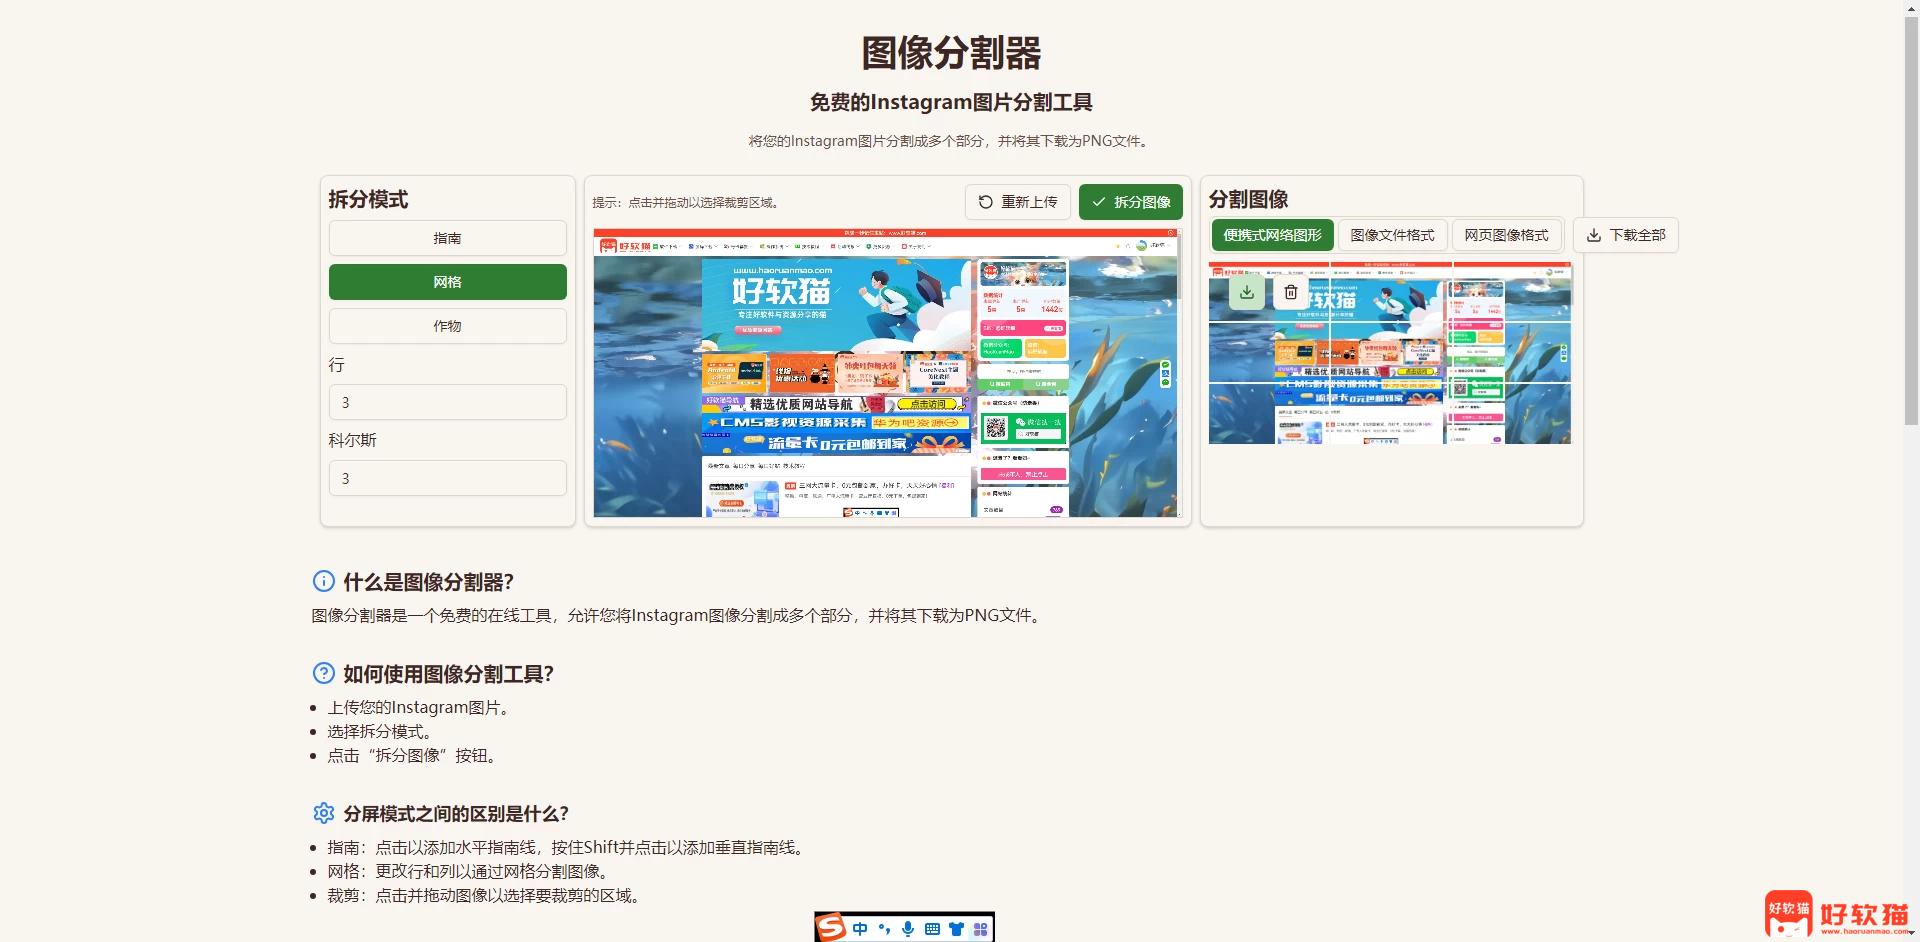This screenshot has width=1920, height=942.
Task: Open the soft keyboard from the IME bar
Action: pos(932,929)
